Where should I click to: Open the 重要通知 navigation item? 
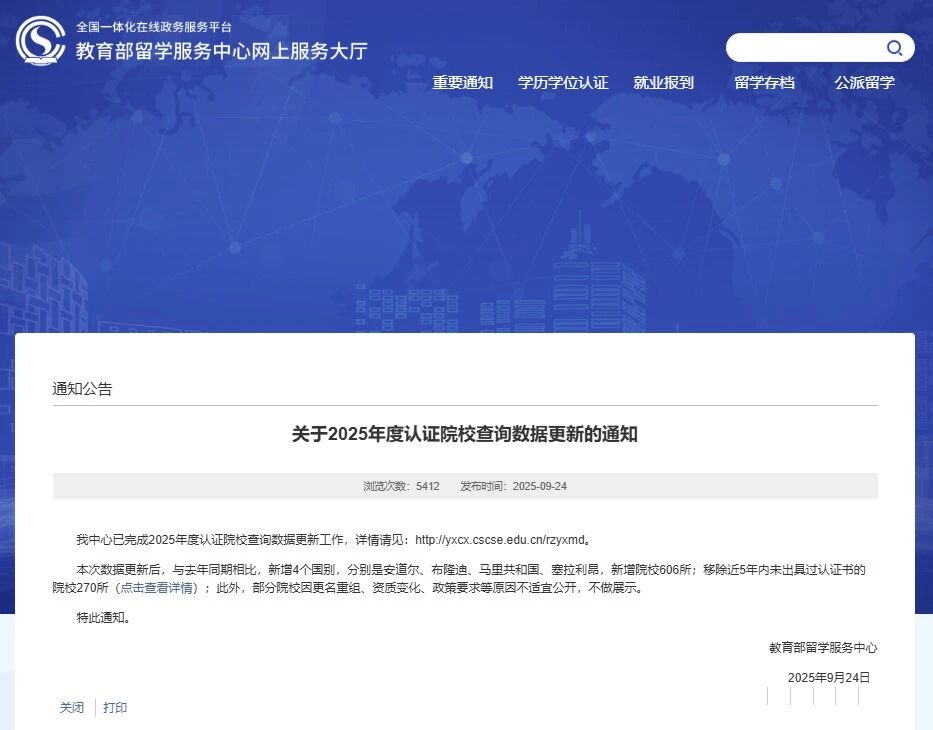[462, 83]
